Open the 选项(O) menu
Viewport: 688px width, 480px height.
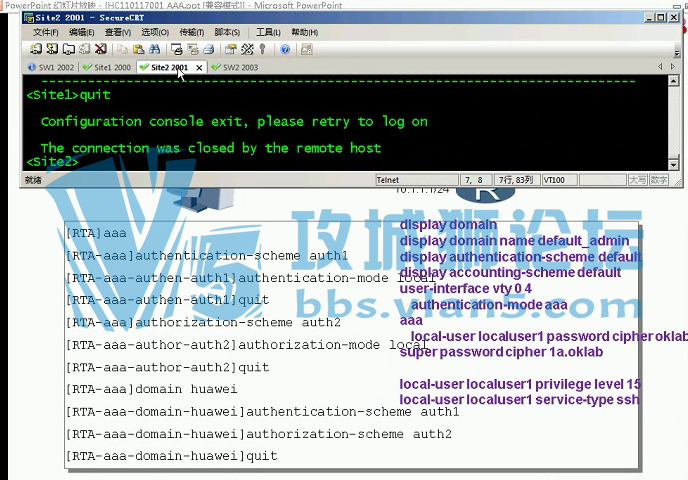click(x=155, y=32)
